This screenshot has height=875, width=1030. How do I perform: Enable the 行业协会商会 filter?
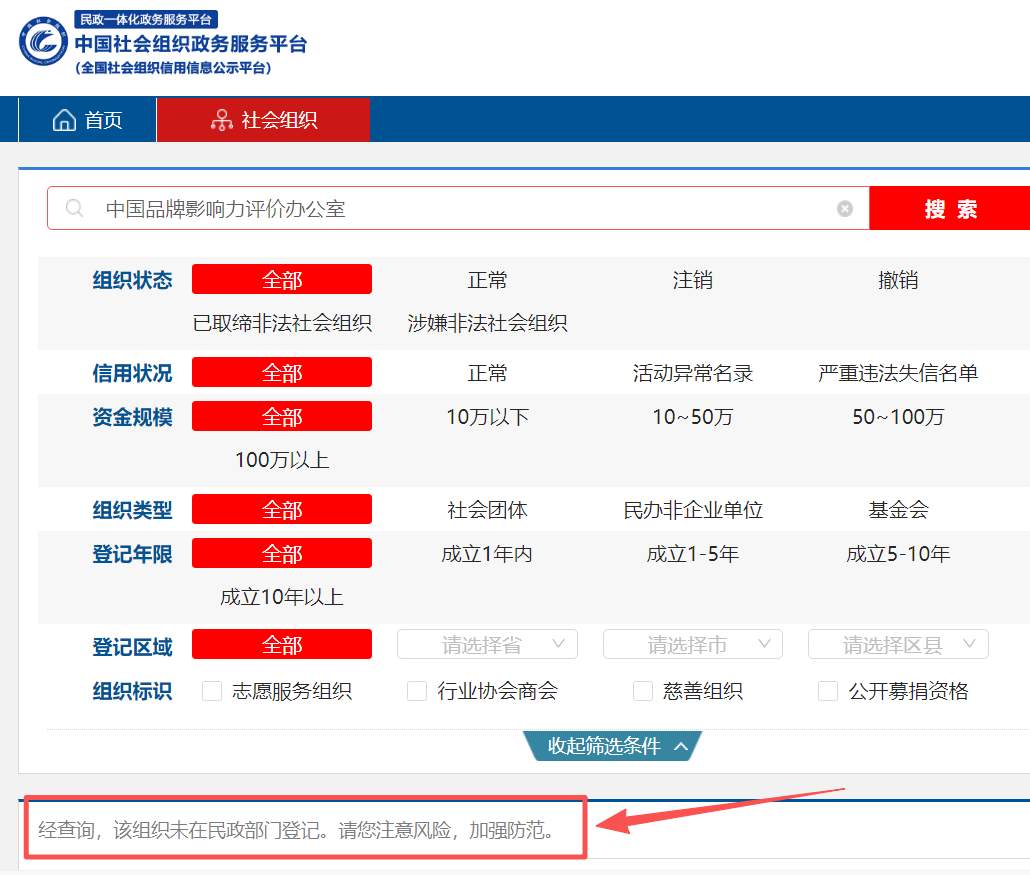click(x=417, y=691)
